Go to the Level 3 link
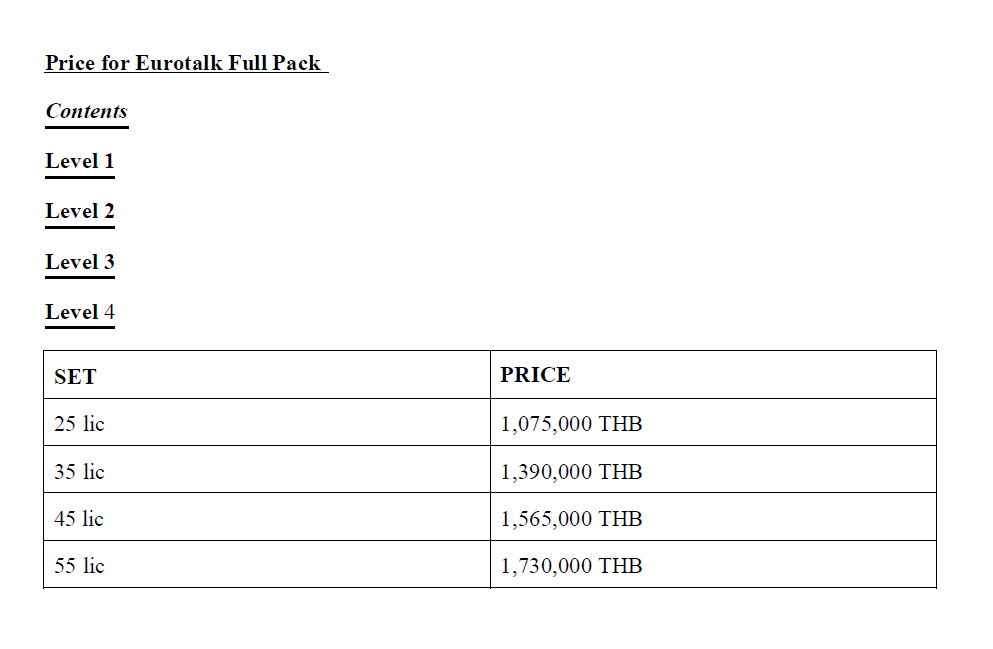The width and height of the screenshot is (993, 649). (80, 262)
